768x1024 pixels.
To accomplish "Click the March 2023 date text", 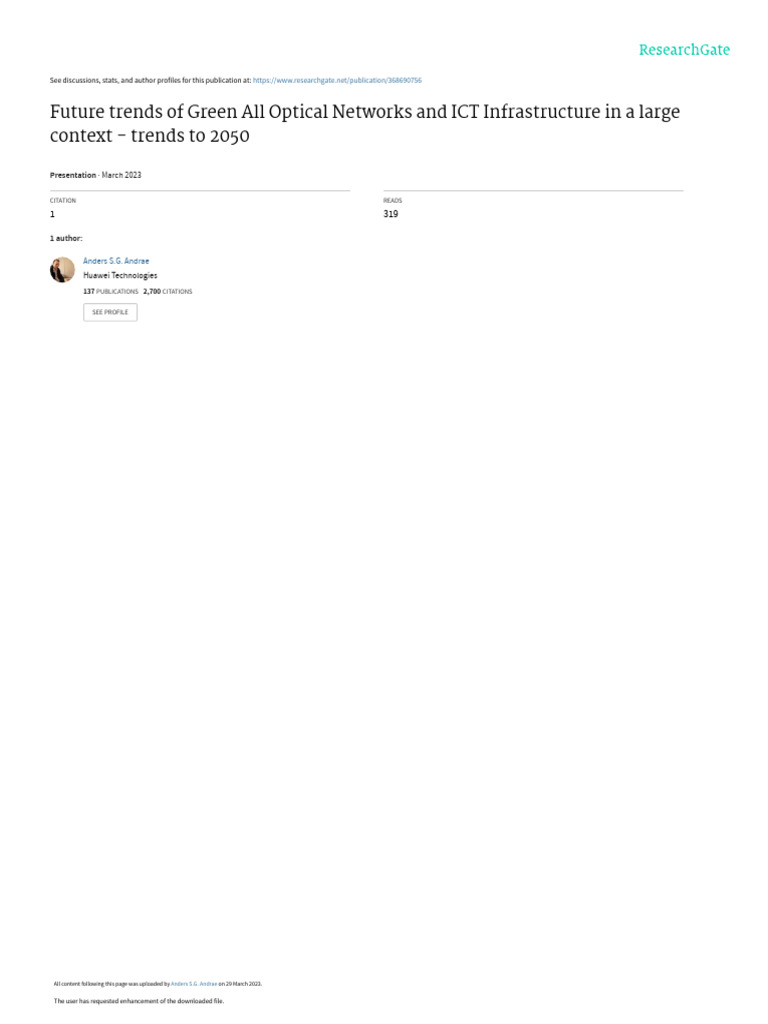I will click(121, 175).
